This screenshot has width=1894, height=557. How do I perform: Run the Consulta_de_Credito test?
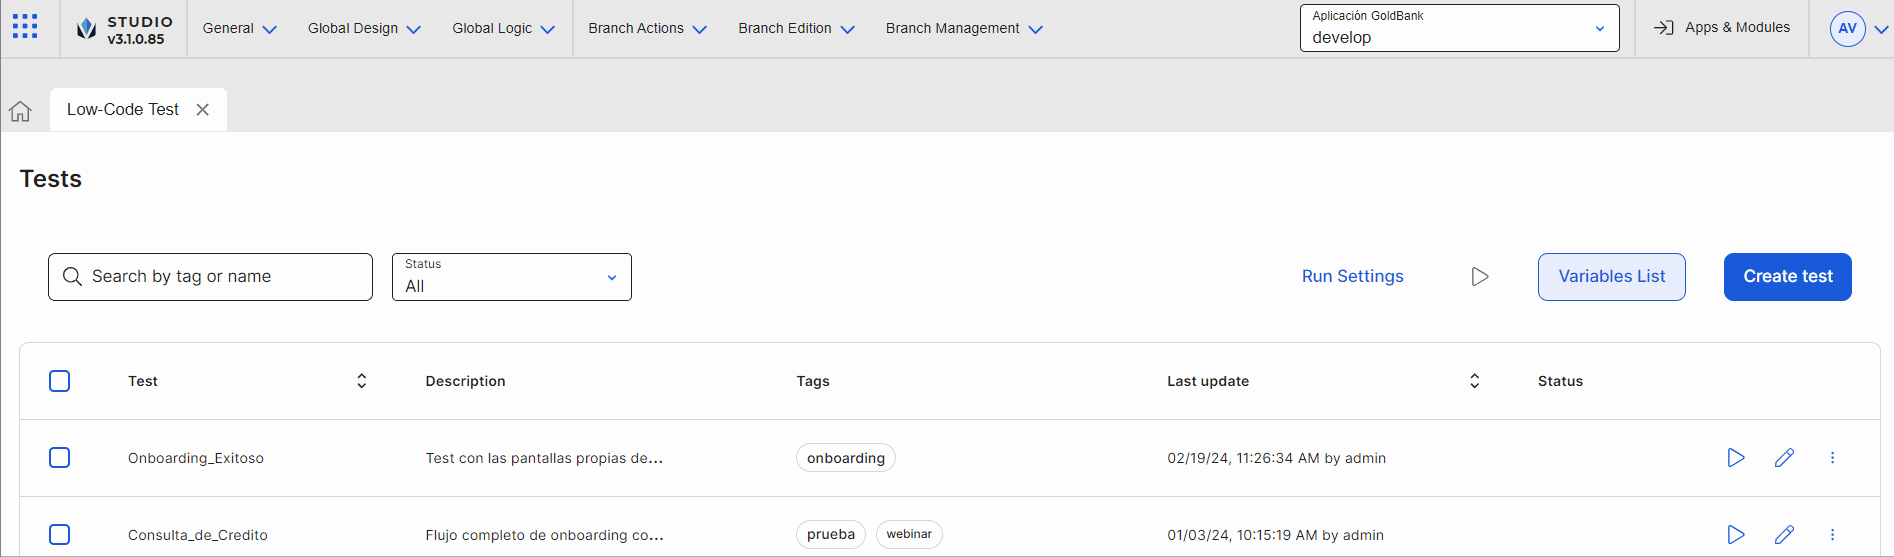1735,535
